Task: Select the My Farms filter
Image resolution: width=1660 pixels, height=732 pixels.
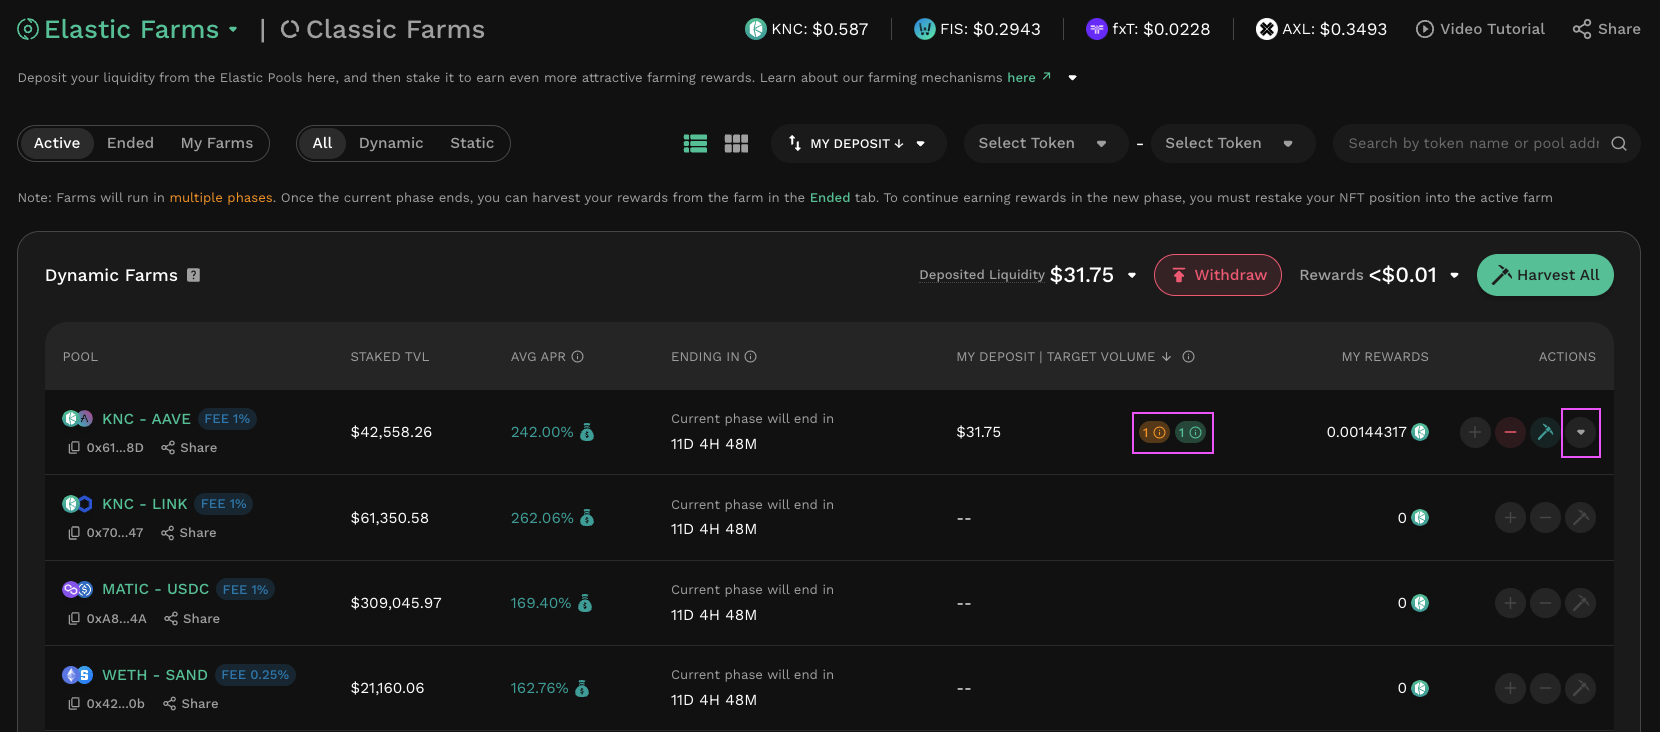Action: click(217, 143)
